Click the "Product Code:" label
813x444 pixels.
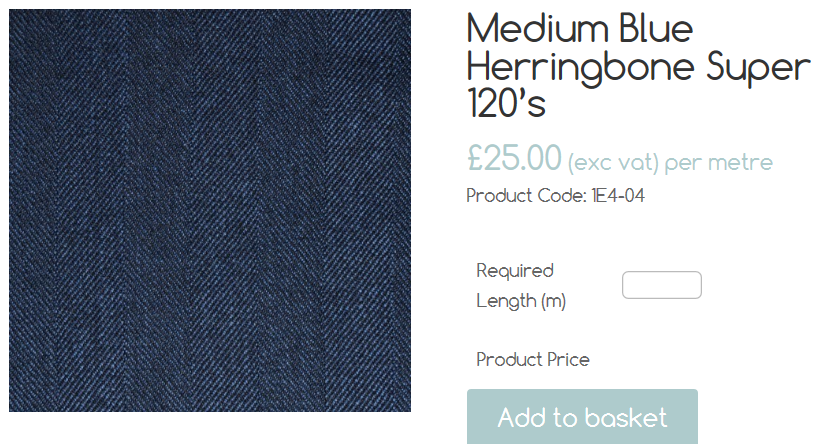point(526,196)
